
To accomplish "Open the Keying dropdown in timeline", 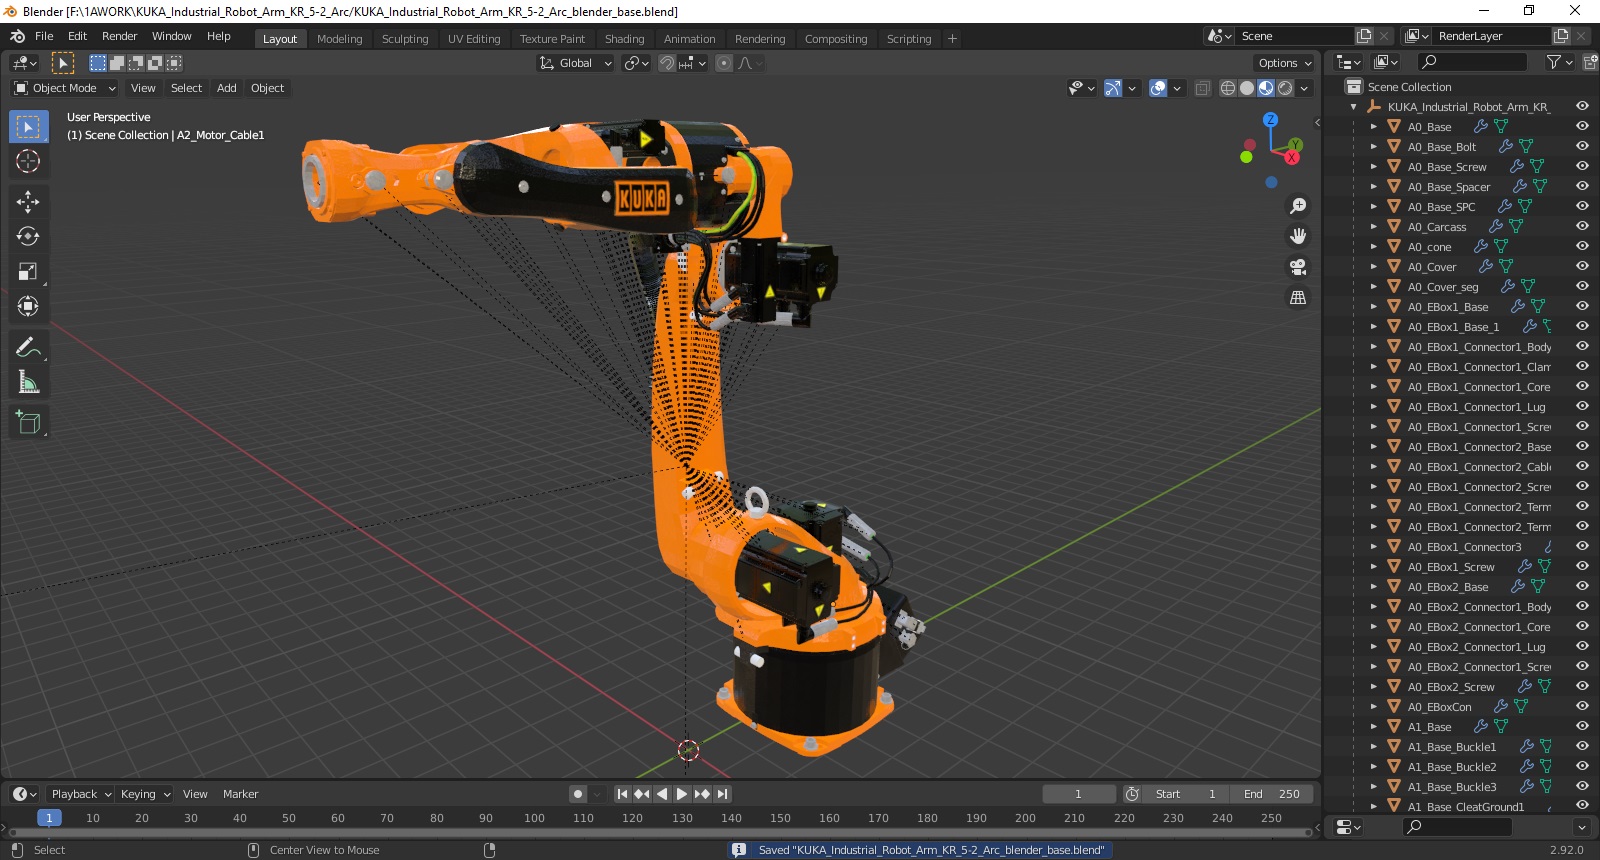I will (145, 794).
